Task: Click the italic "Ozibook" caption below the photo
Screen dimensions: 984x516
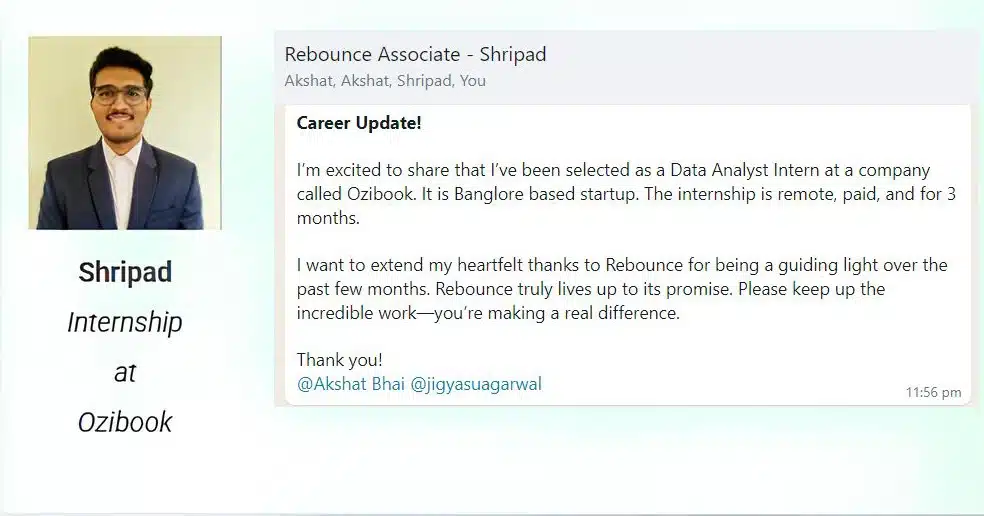Action: [x=125, y=422]
